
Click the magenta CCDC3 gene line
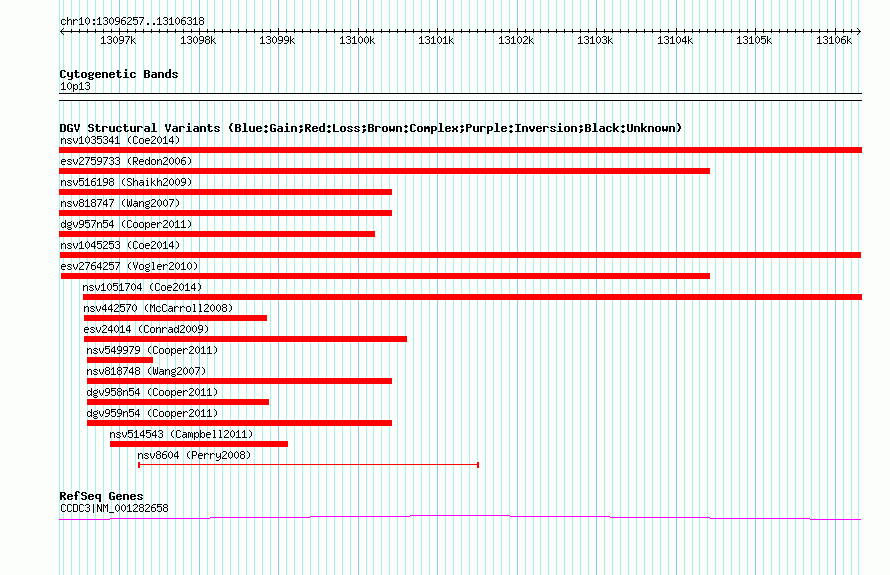pos(460,517)
